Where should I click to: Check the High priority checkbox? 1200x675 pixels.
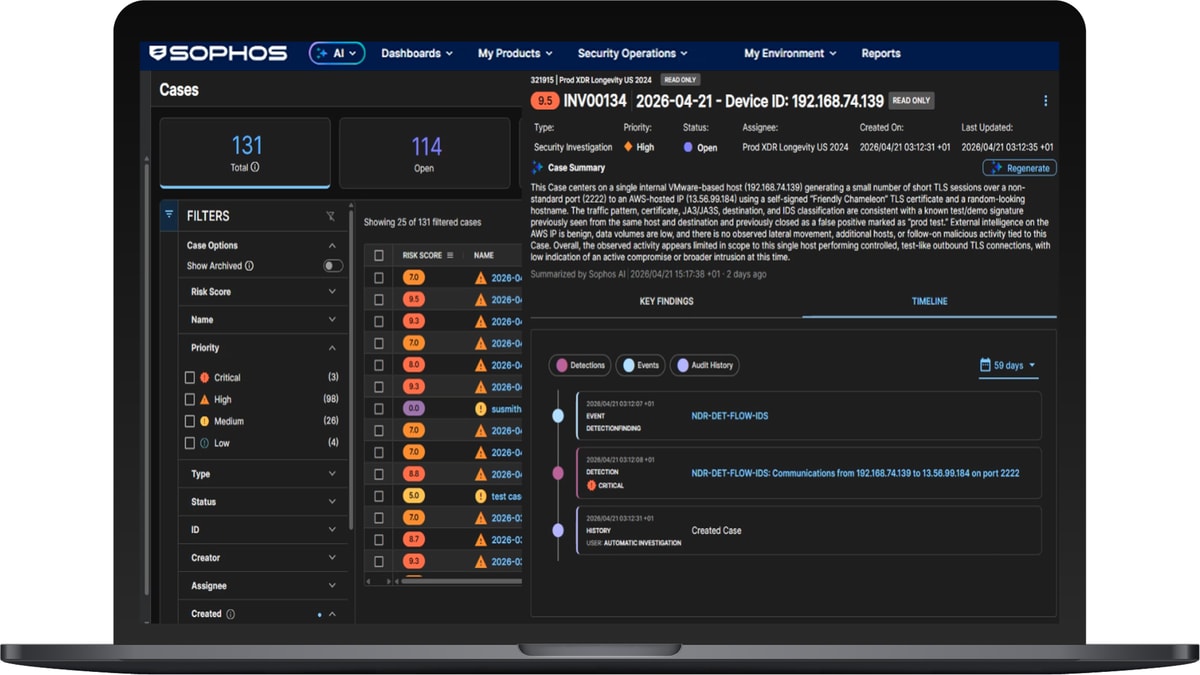[190, 400]
